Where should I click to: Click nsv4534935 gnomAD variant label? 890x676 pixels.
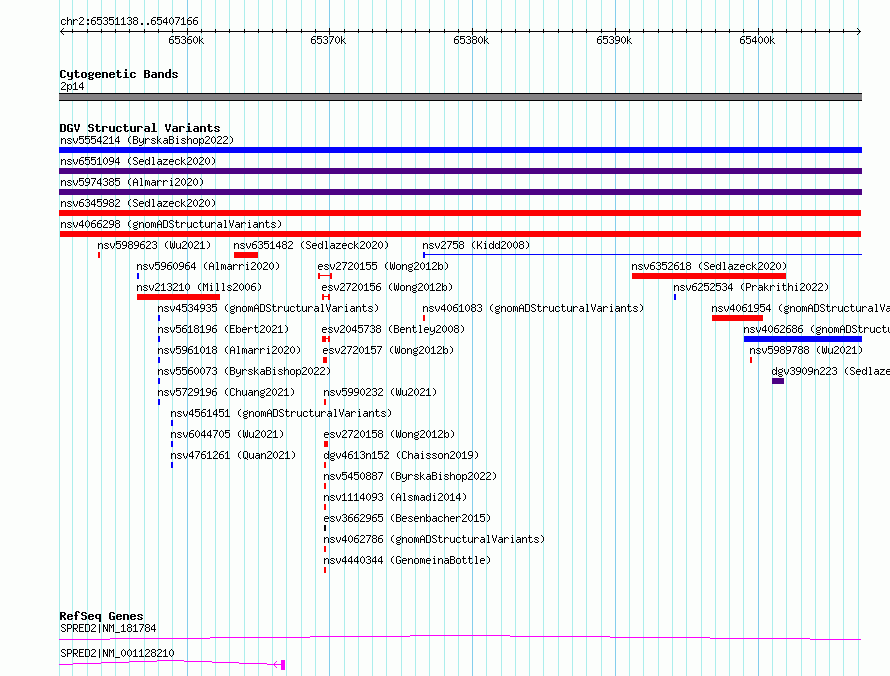[x=268, y=308]
